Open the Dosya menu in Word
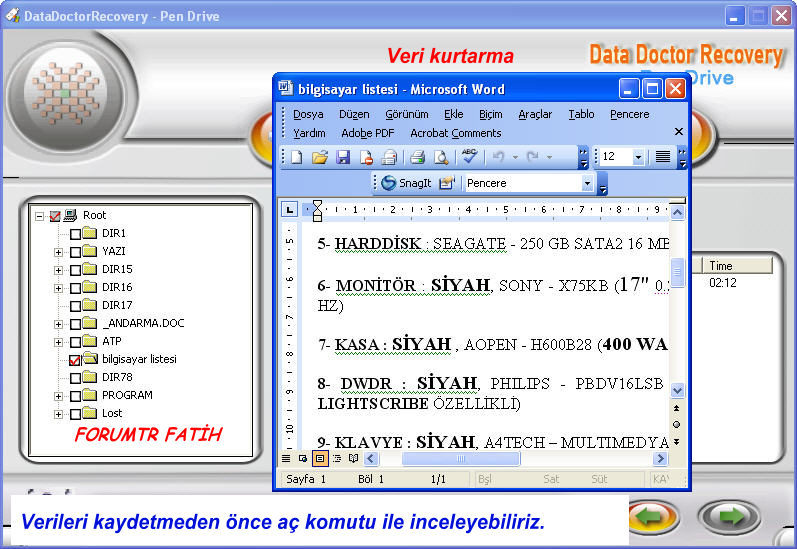Viewport: 797px width, 549px height. coord(308,114)
